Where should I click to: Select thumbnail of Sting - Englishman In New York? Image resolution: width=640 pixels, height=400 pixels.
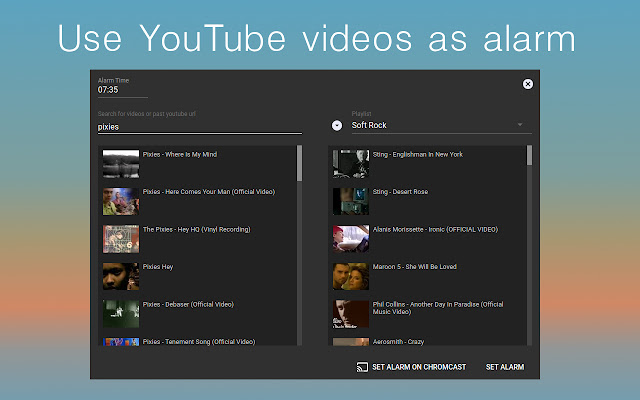click(x=351, y=164)
